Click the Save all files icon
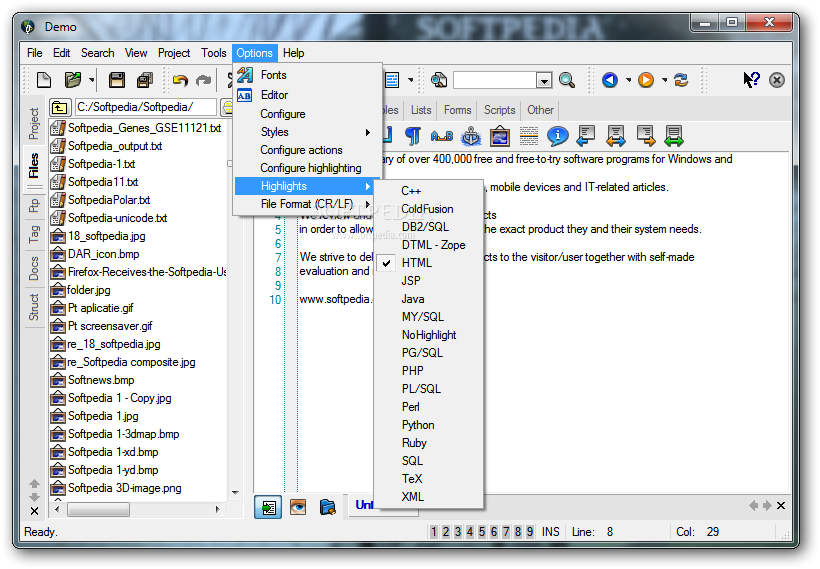This screenshot has height=569, width=820. [144, 80]
